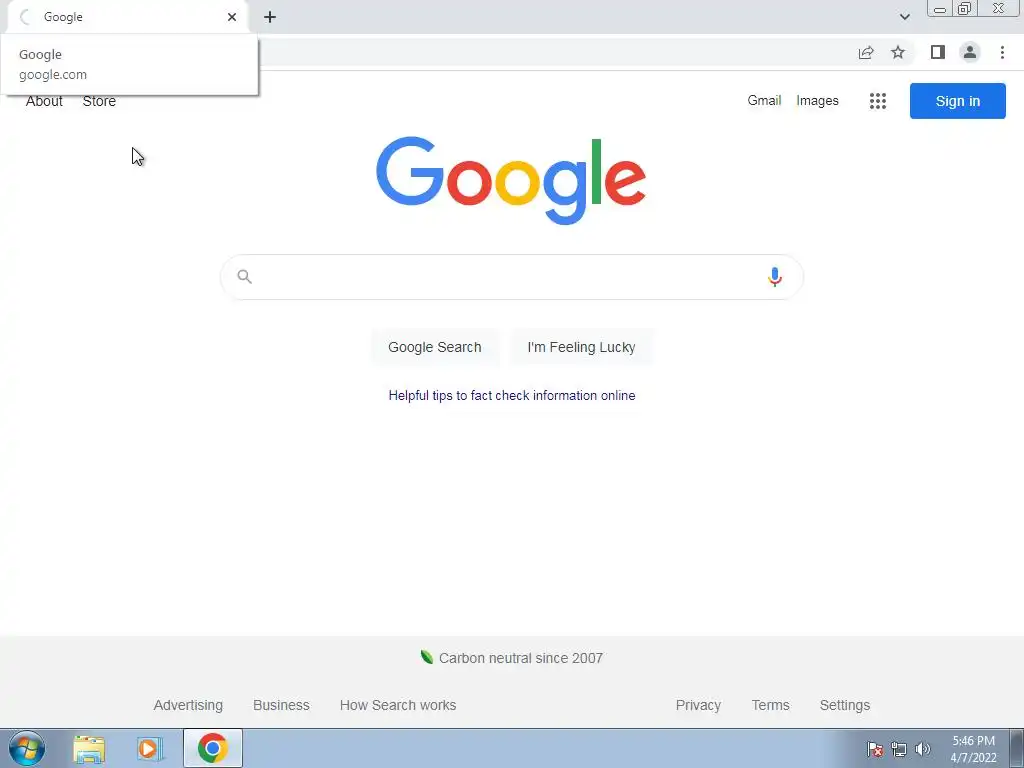Bookmark this page with the star icon
The width and height of the screenshot is (1024, 768).
[898, 52]
